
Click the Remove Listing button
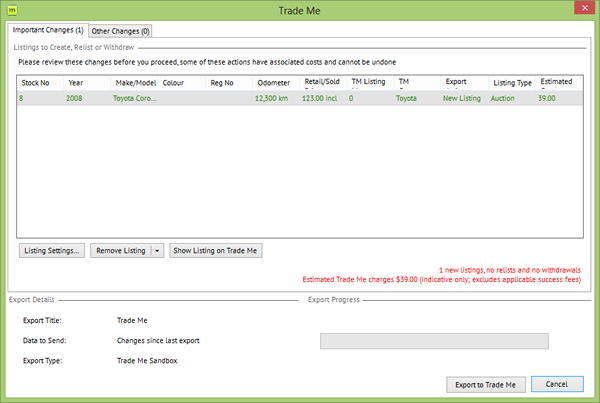(121, 251)
